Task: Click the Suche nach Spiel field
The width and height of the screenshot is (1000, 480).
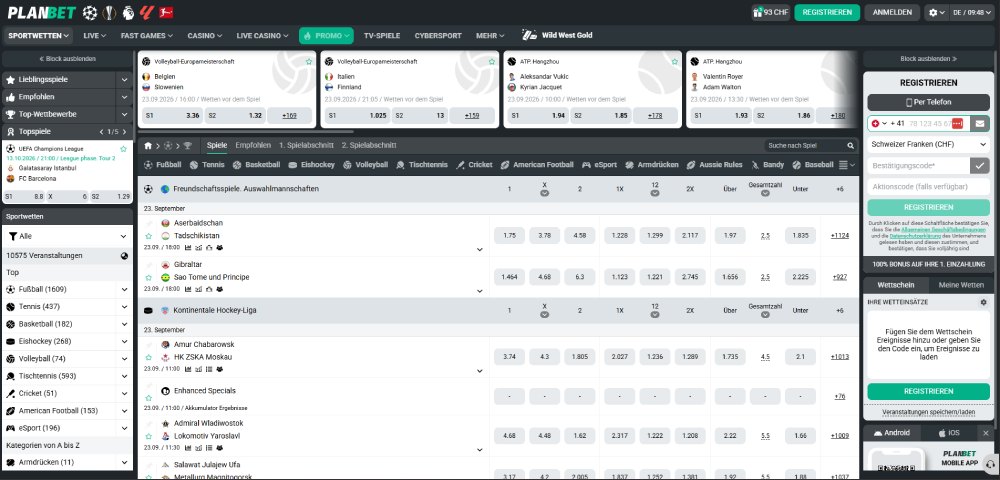Action: [805, 146]
